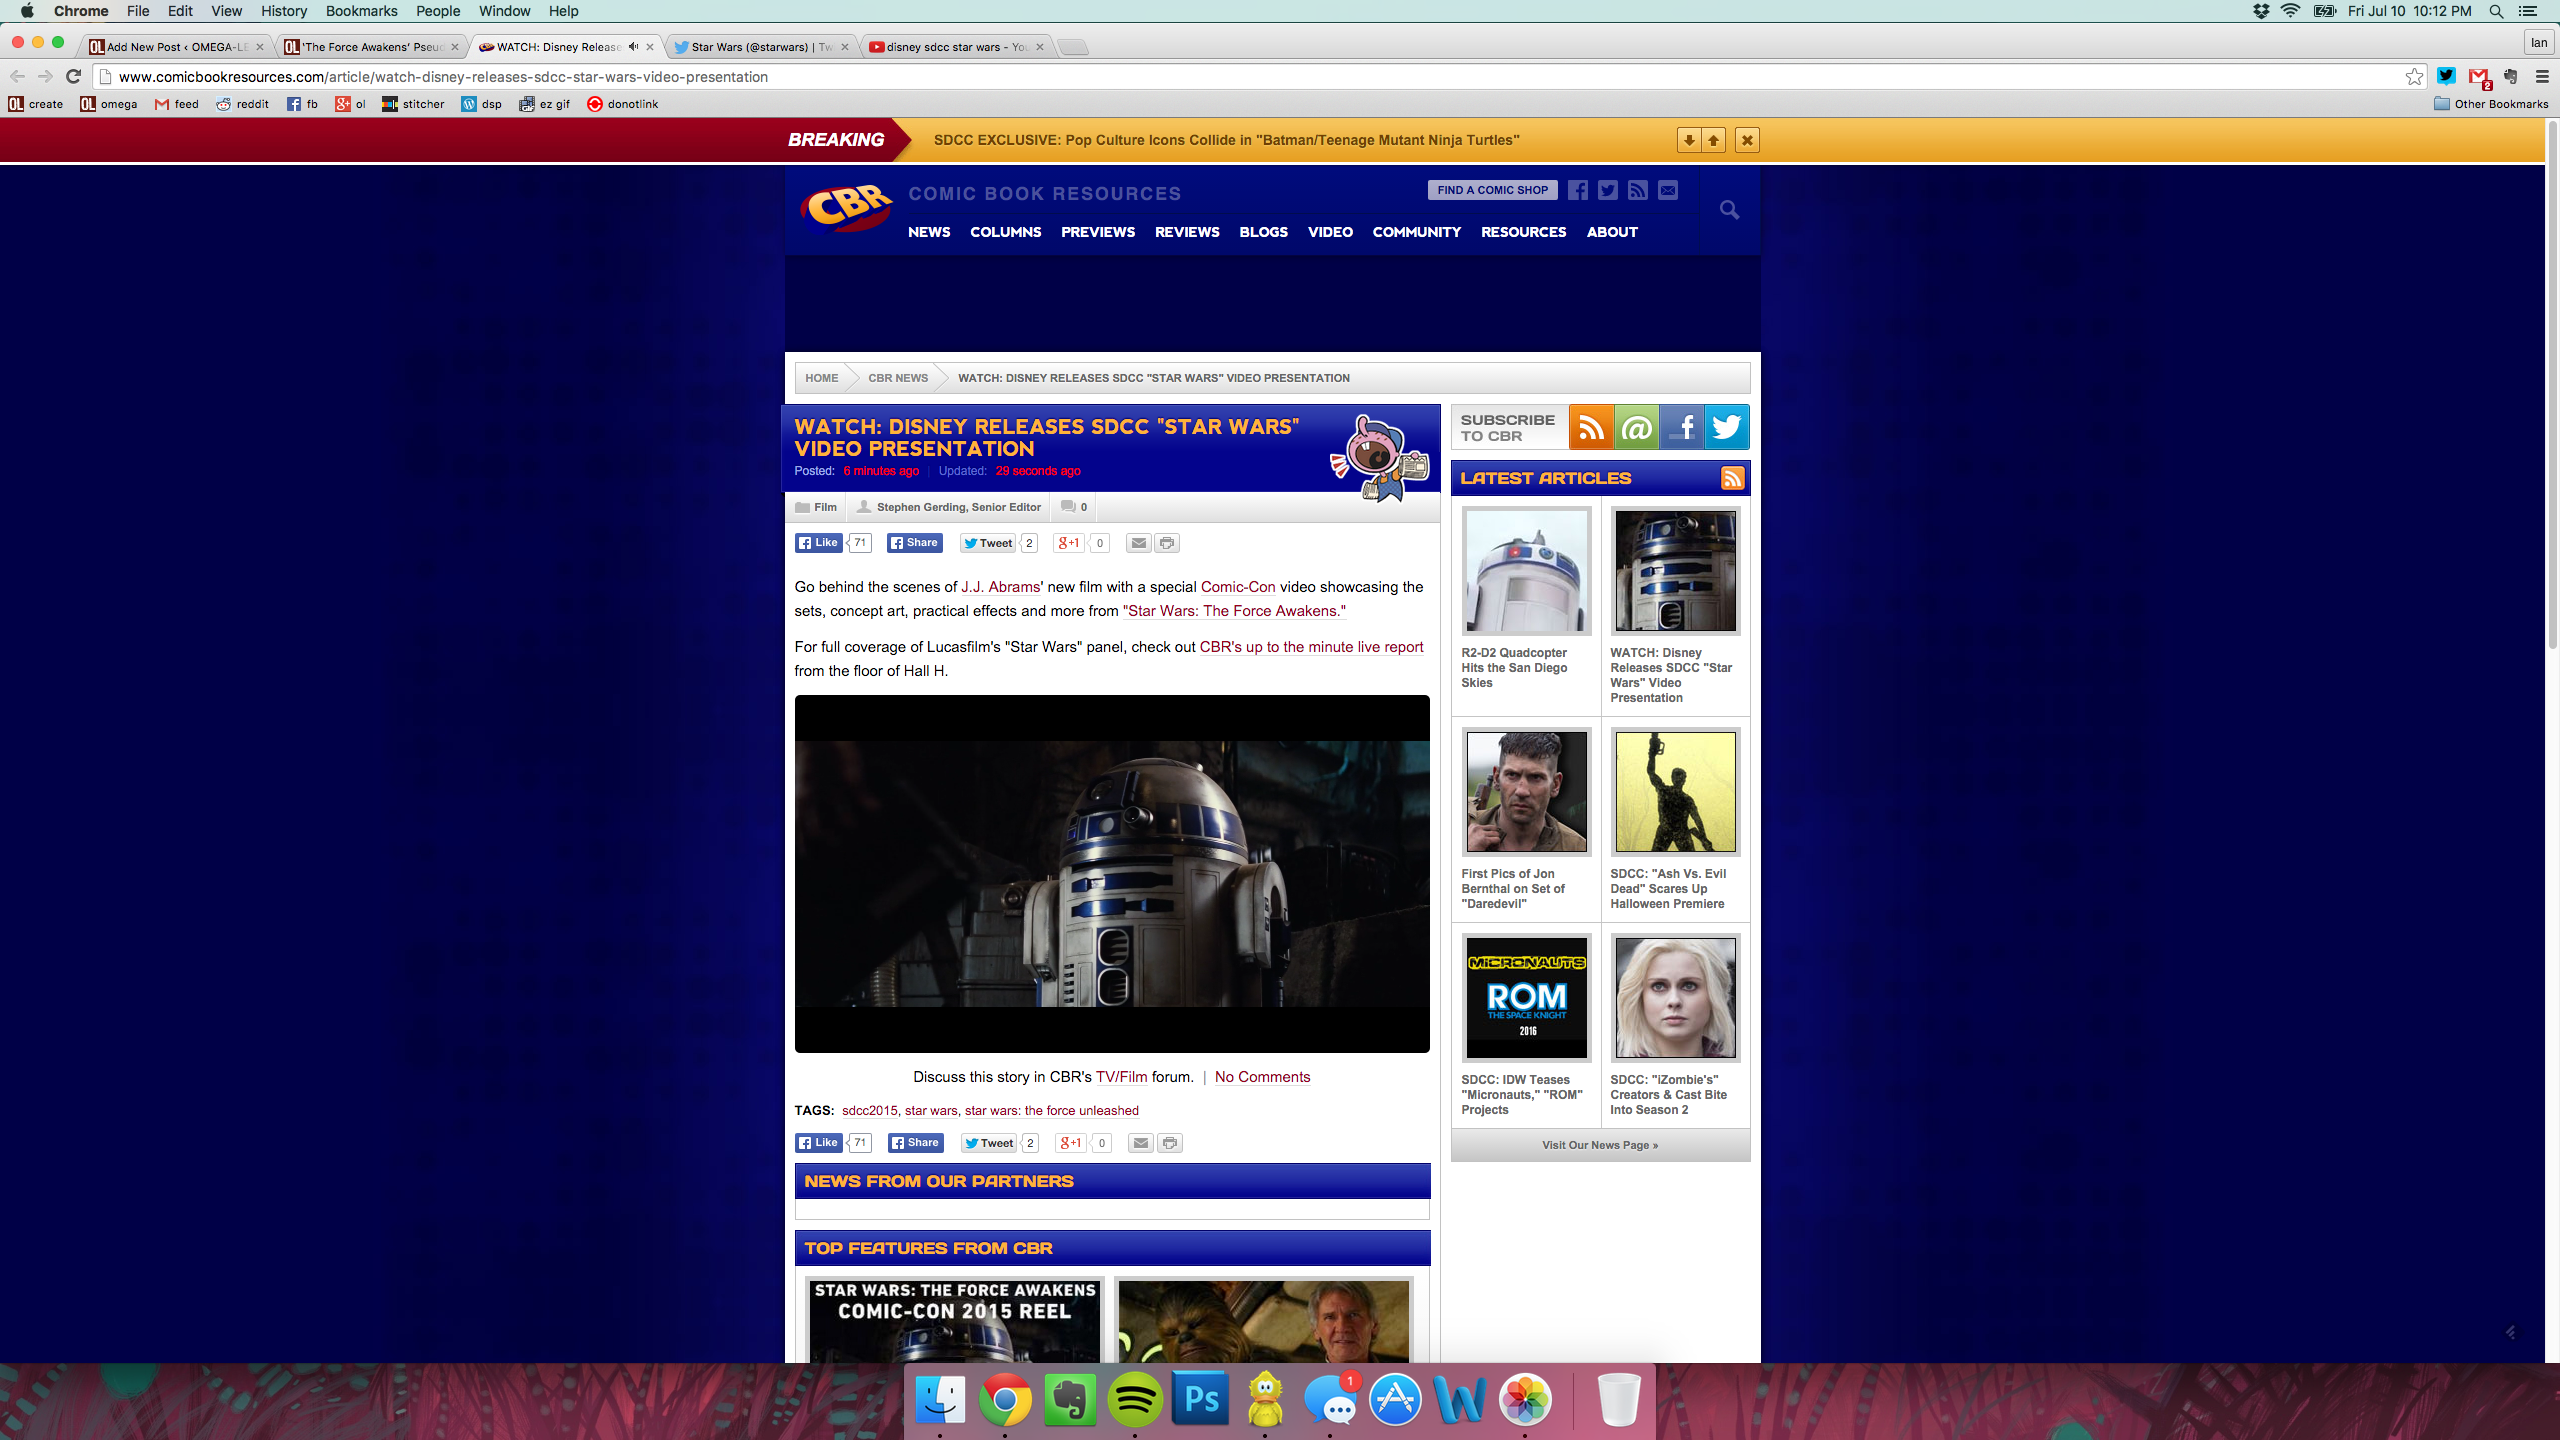Image resolution: width=2560 pixels, height=1440 pixels.
Task: Click the green email subscribe icon
Action: tap(1636, 428)
